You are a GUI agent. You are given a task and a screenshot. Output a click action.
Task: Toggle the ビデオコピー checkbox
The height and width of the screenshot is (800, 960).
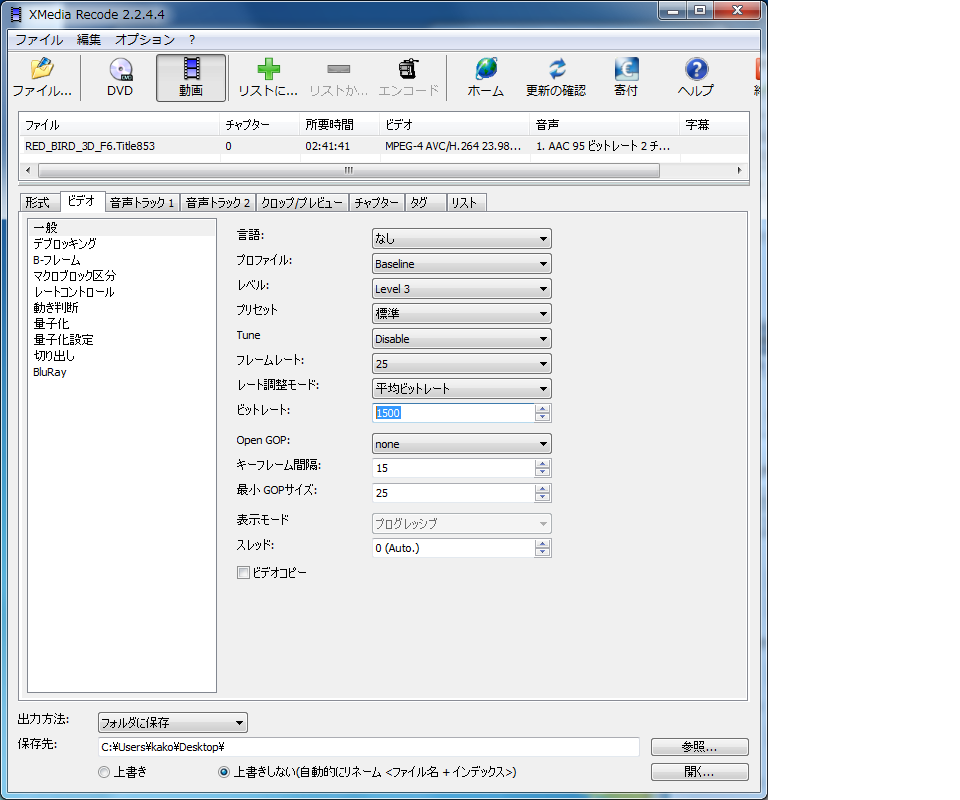243,572
